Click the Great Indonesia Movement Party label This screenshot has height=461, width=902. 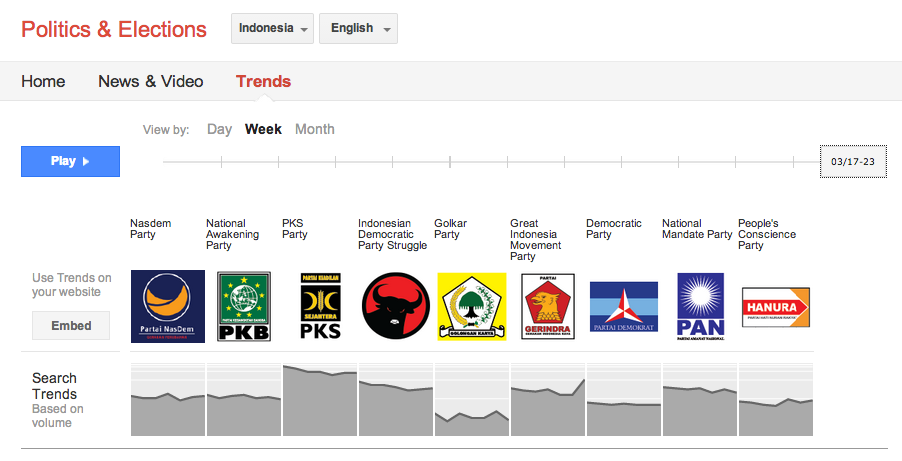tap(536, 239)
